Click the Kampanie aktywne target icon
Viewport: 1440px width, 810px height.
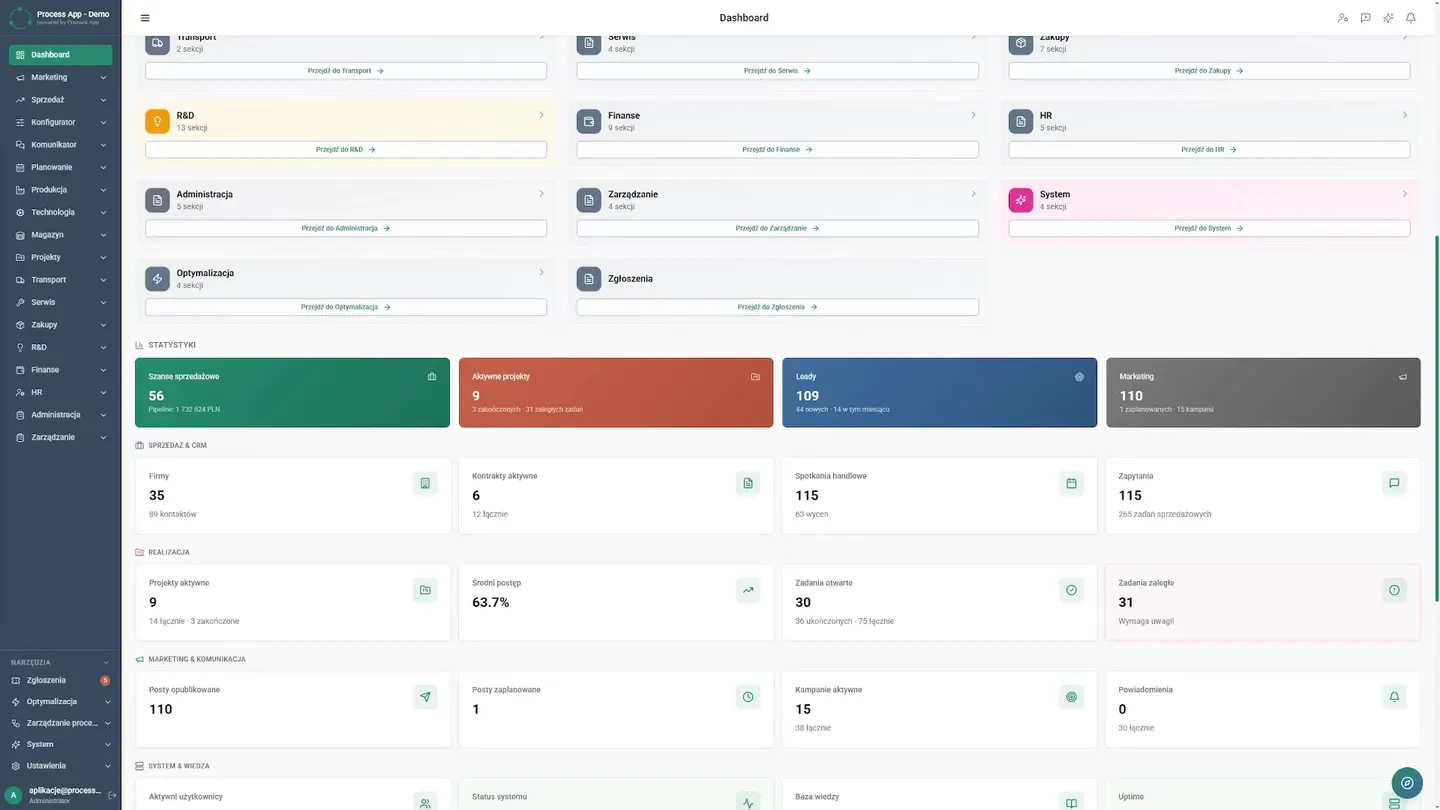point(1071,697)
